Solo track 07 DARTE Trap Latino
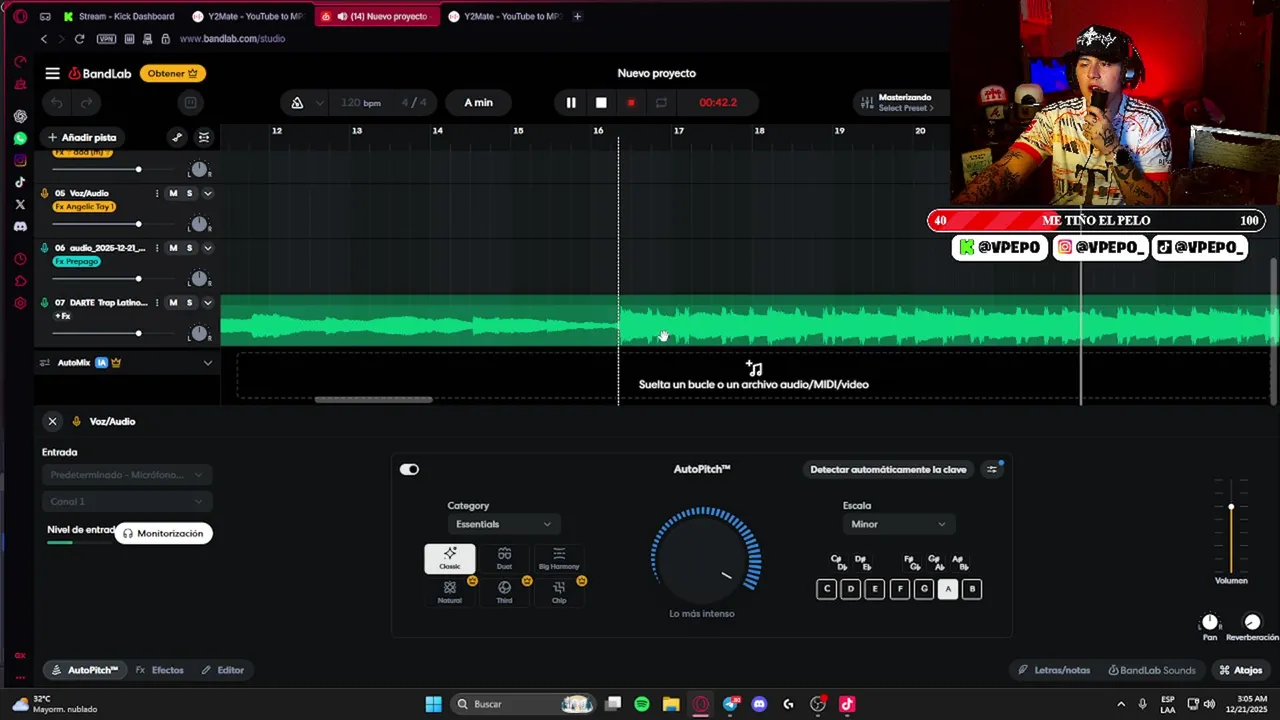 coord(189,303)
